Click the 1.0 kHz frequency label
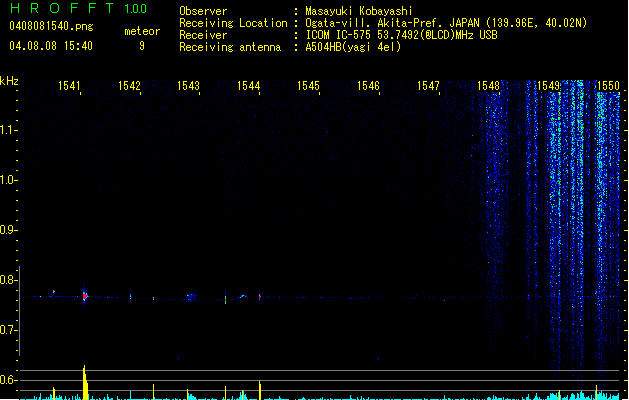 (8, 180)
